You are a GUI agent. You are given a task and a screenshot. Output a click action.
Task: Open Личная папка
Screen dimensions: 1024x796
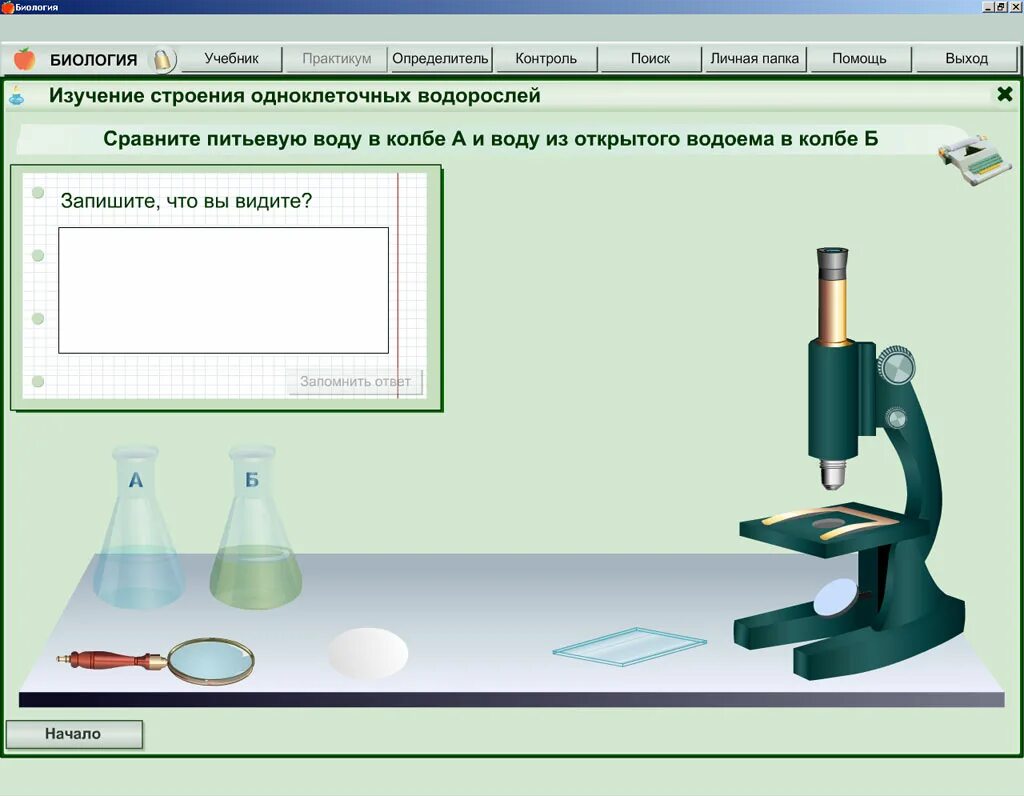pos(755,59)
